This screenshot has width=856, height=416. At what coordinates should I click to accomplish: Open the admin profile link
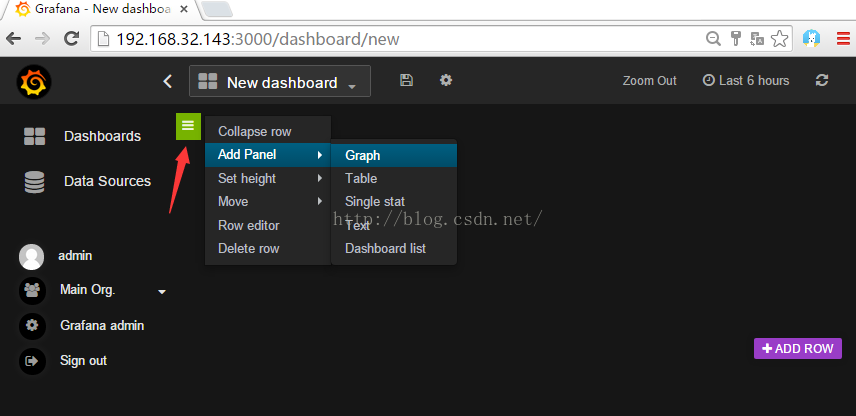[75, 255]
